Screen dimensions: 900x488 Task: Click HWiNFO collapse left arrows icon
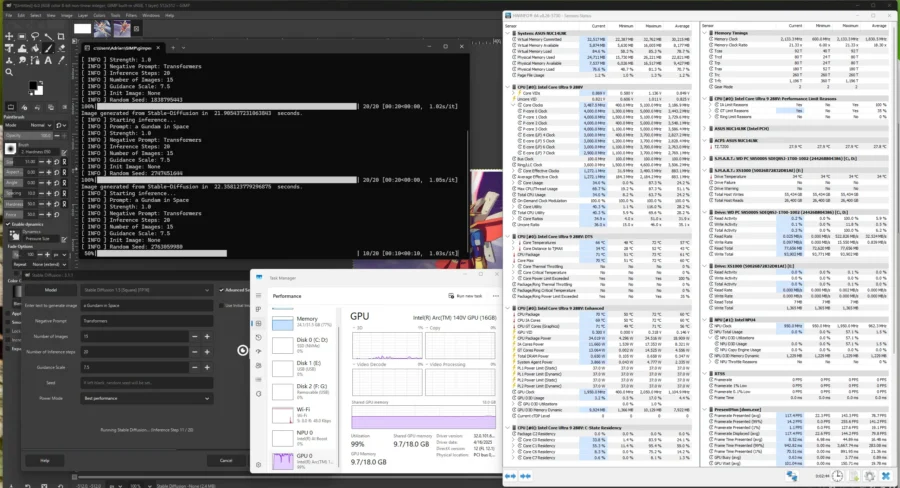(525, 476)
